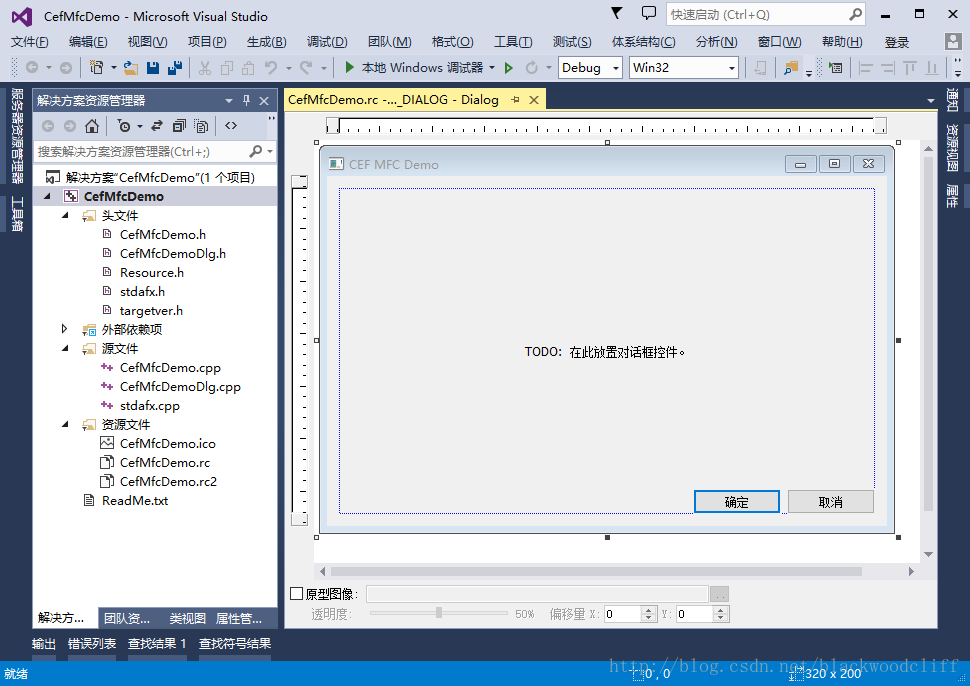Open Solution Explorer window options dropdown
This screenshot has height=686, width=970.
229,100
